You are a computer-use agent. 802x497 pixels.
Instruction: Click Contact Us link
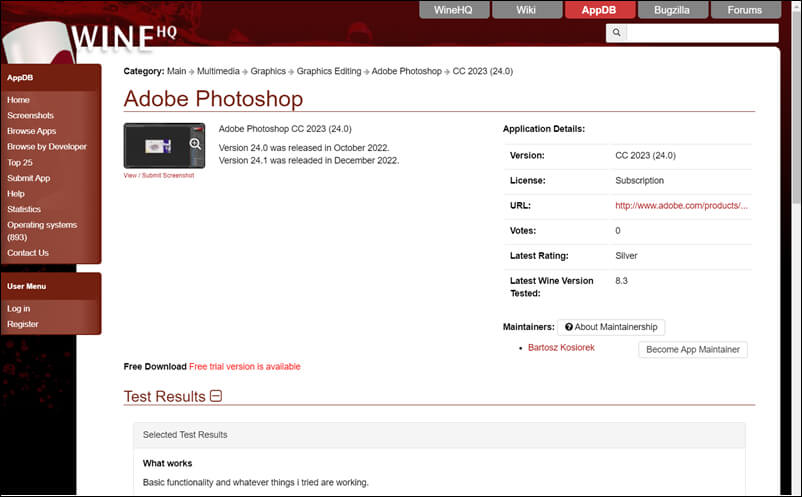coord(28,253)
